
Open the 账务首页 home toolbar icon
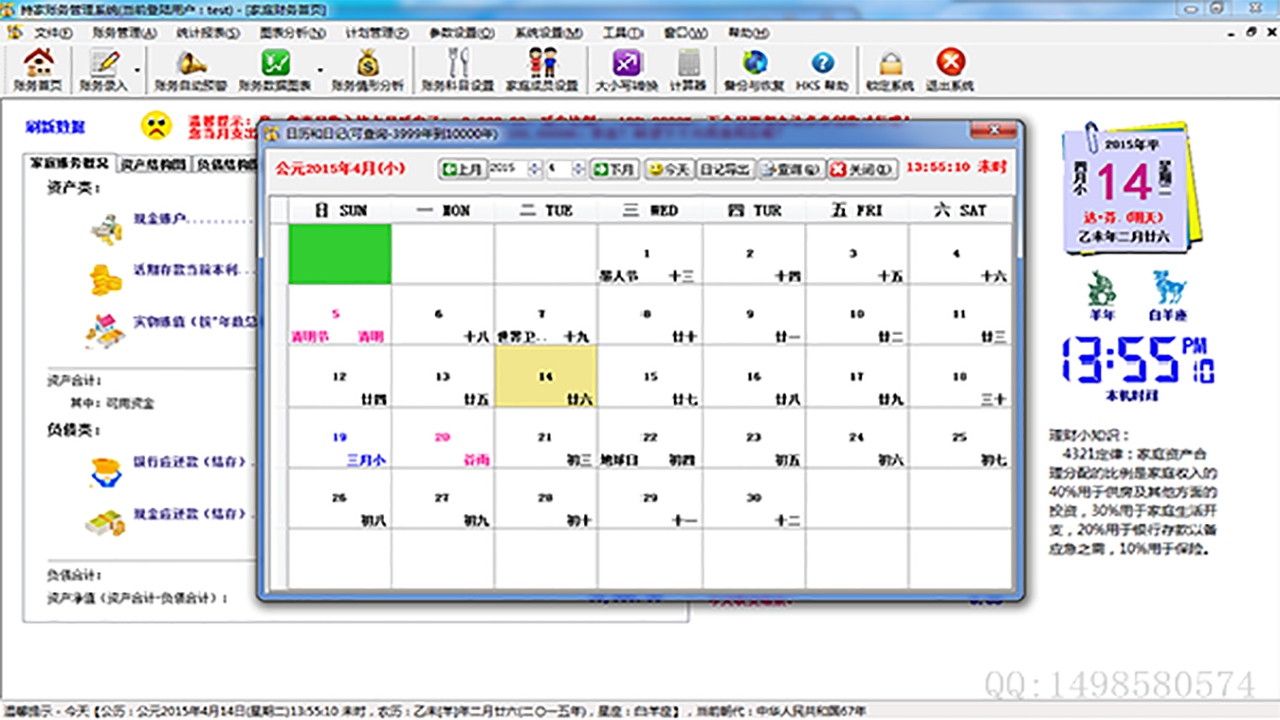point(39,69)
